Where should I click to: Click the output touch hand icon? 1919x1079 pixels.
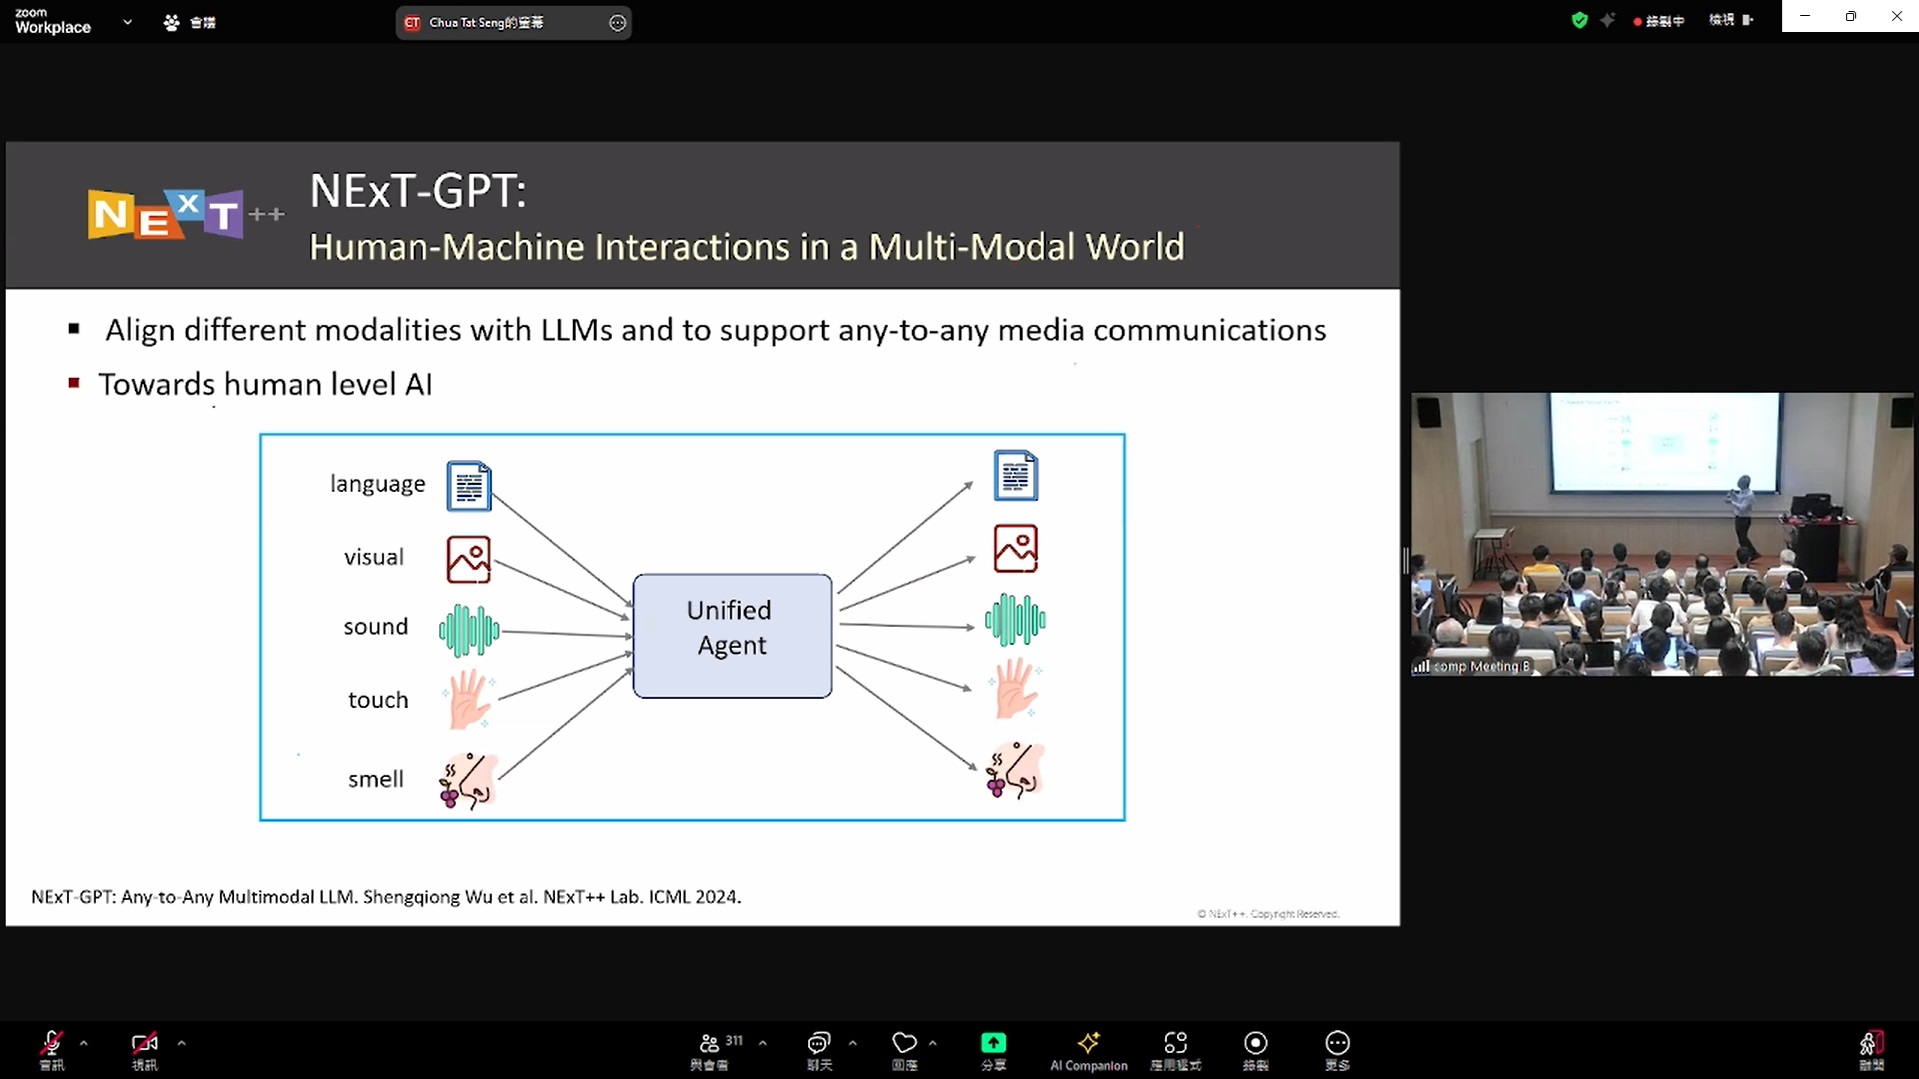click(x=1016, y=688)
